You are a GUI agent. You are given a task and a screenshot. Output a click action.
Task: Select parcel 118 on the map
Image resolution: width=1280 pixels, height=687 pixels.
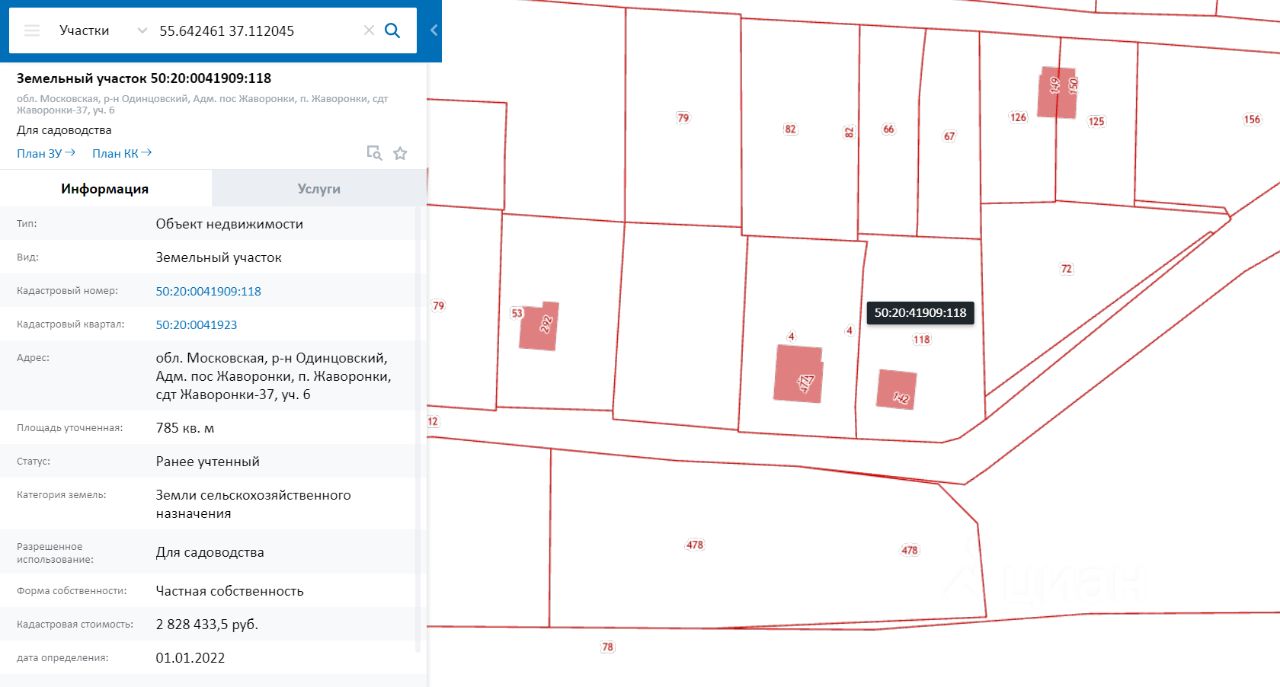[921, 339]
